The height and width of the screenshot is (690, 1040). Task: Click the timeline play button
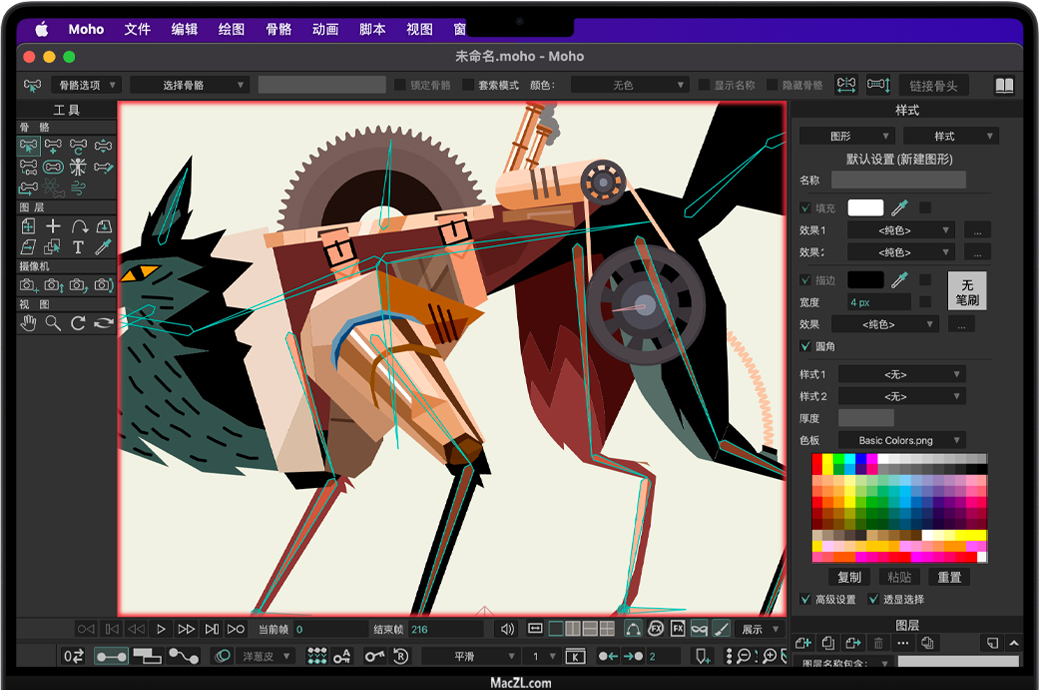pos(161,629)
